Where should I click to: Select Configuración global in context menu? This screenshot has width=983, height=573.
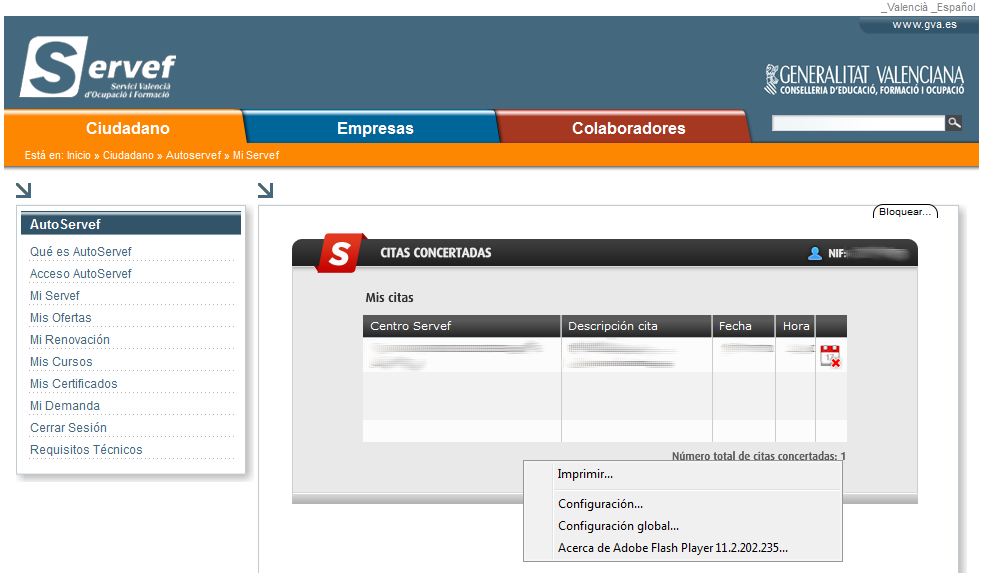click(x=618, y=526)
